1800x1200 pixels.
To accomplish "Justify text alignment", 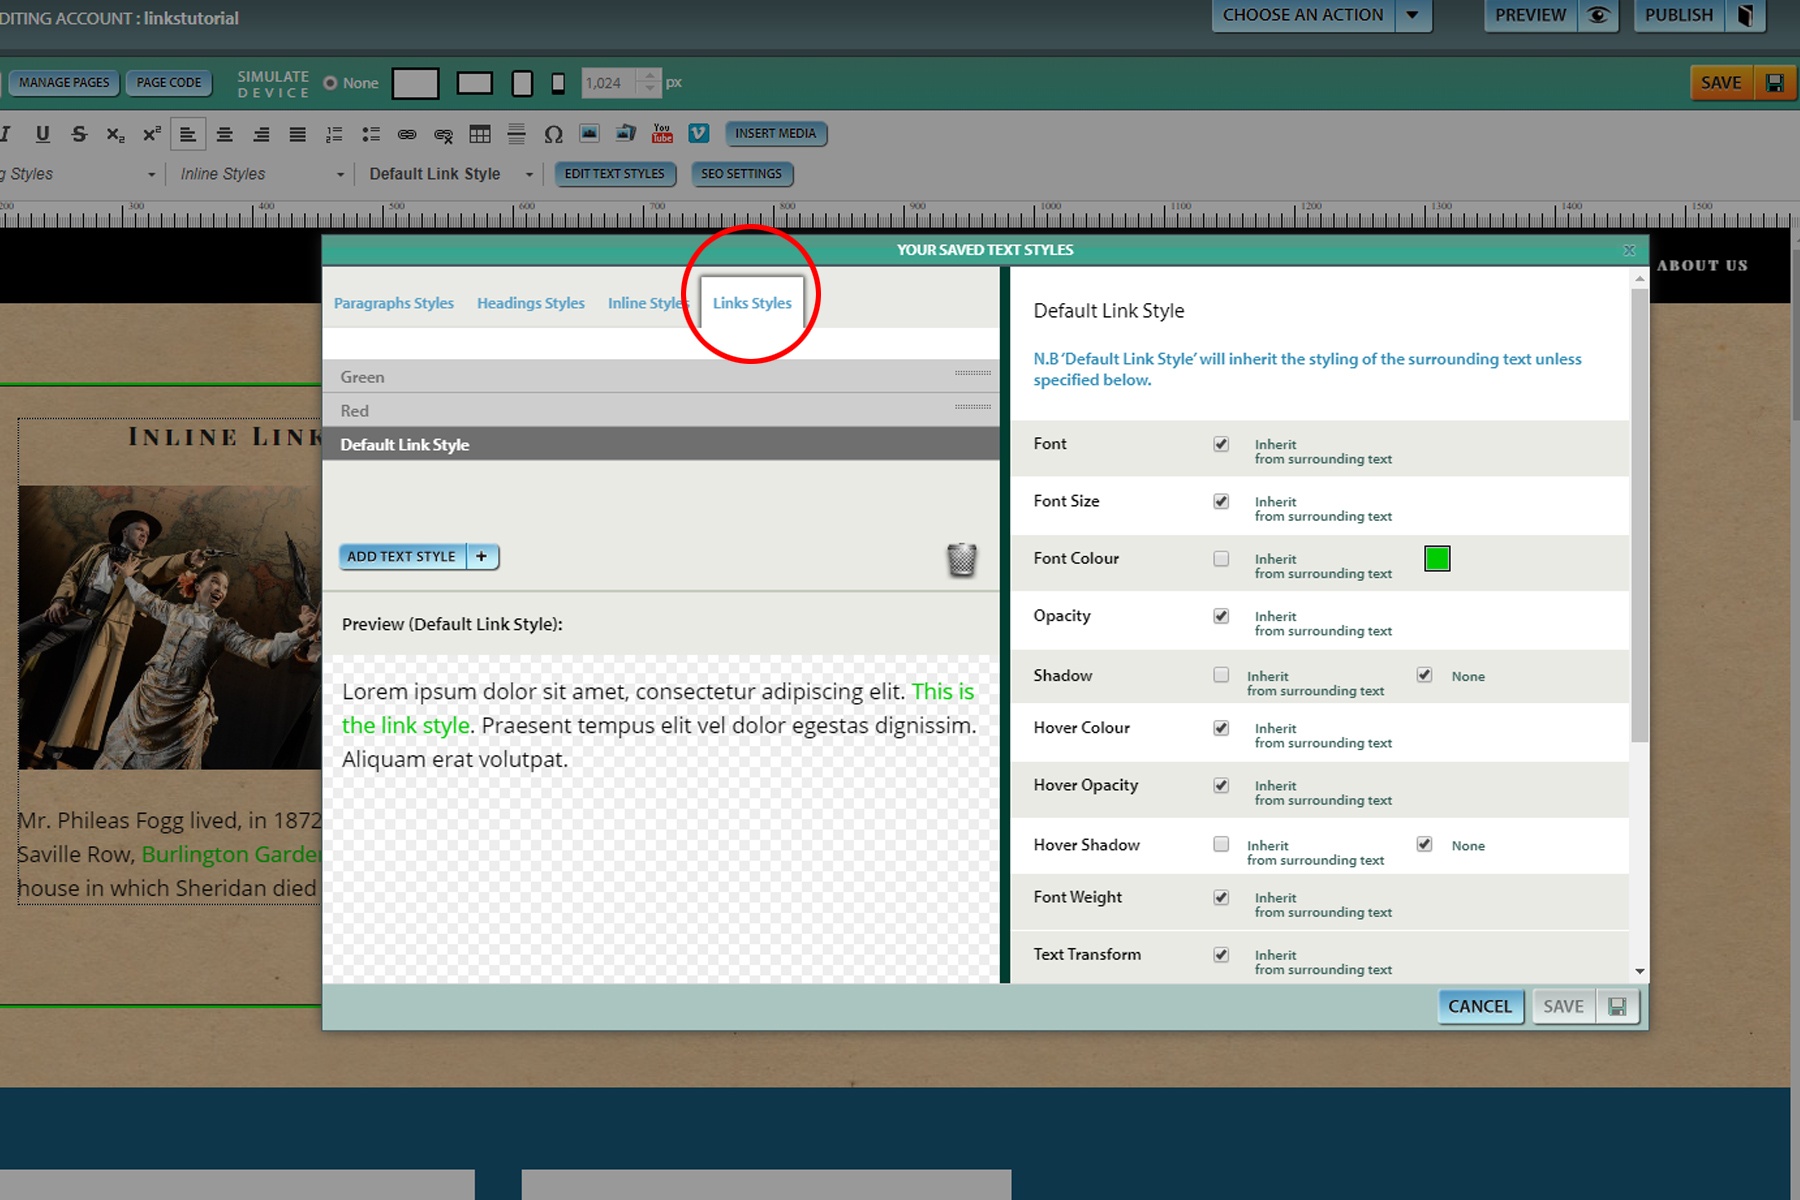I will click(298, 134).
